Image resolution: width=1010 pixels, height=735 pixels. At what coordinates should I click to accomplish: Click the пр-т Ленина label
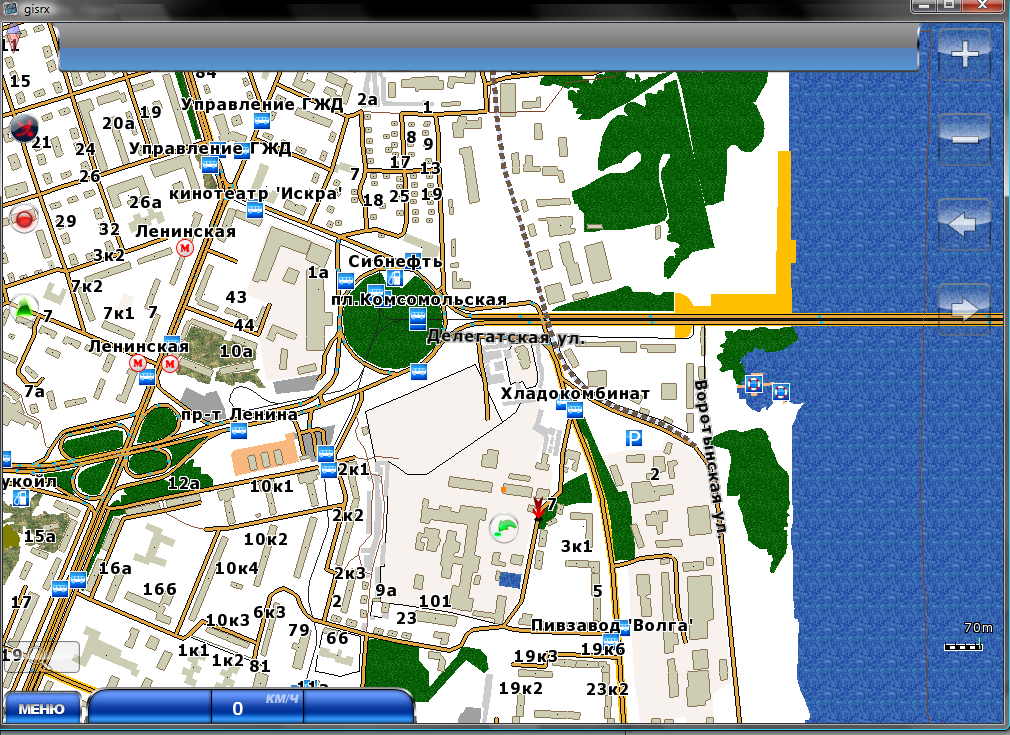(240, 414)
